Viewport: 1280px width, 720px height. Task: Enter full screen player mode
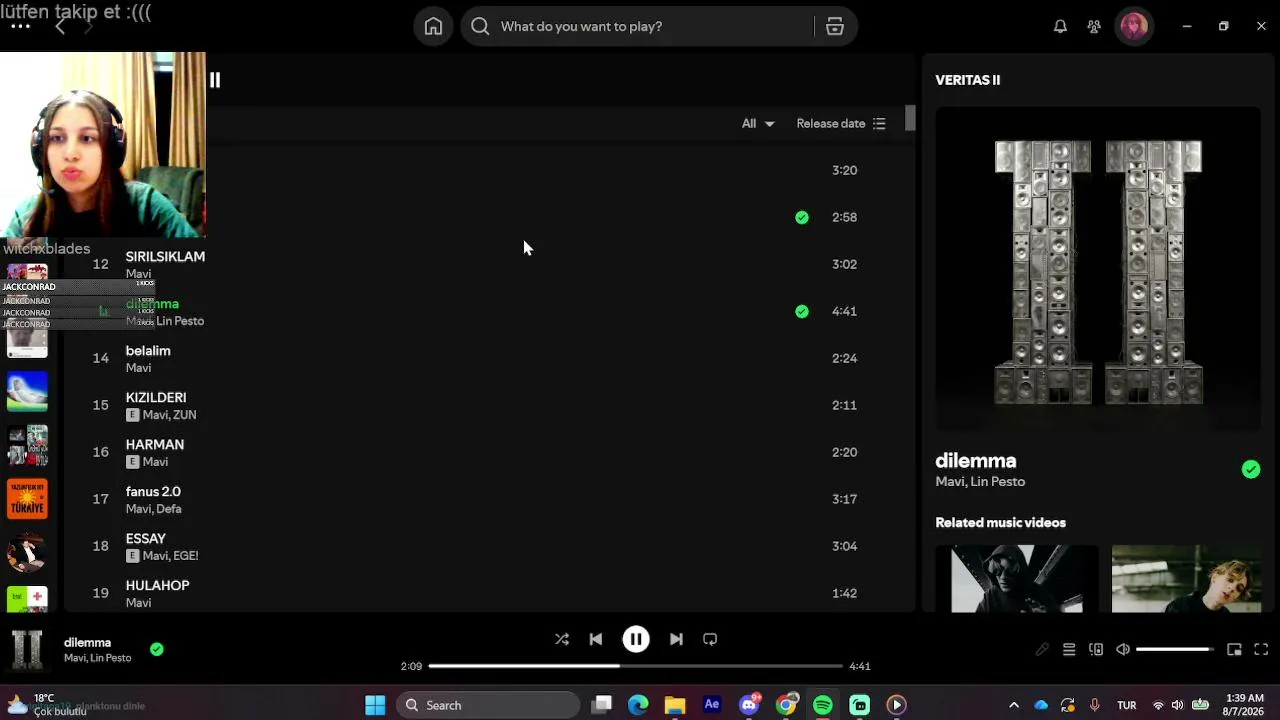click(1261, 650)
